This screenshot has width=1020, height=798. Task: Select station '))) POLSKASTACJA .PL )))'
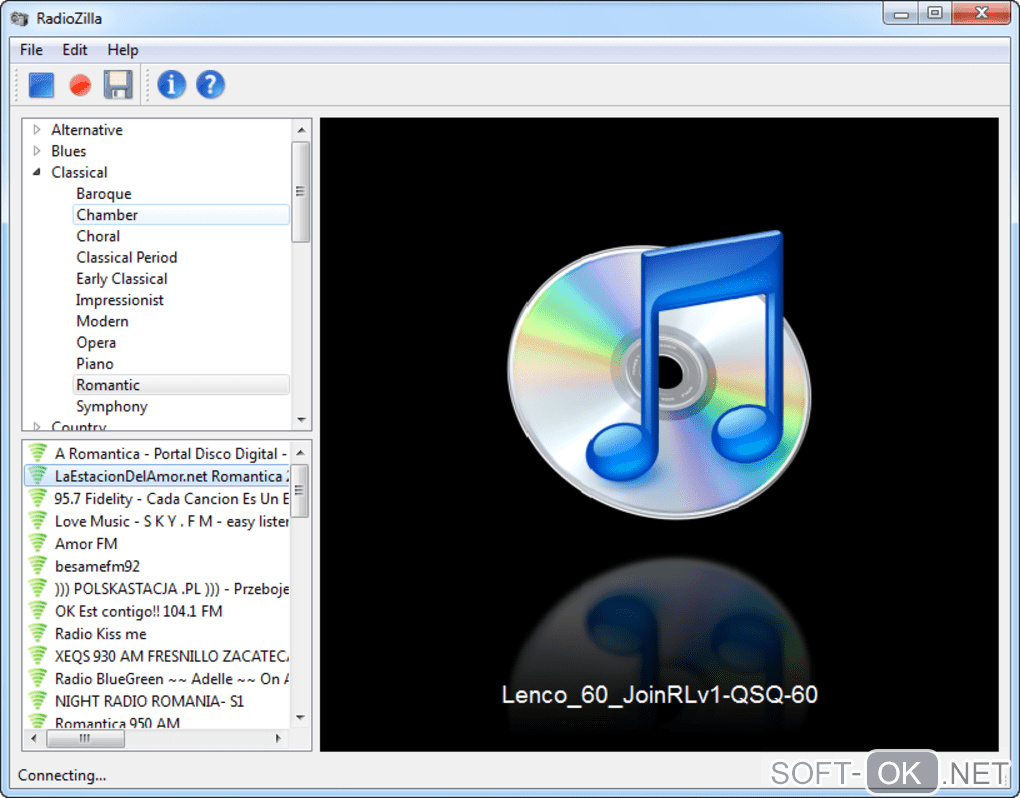(171, 589)
